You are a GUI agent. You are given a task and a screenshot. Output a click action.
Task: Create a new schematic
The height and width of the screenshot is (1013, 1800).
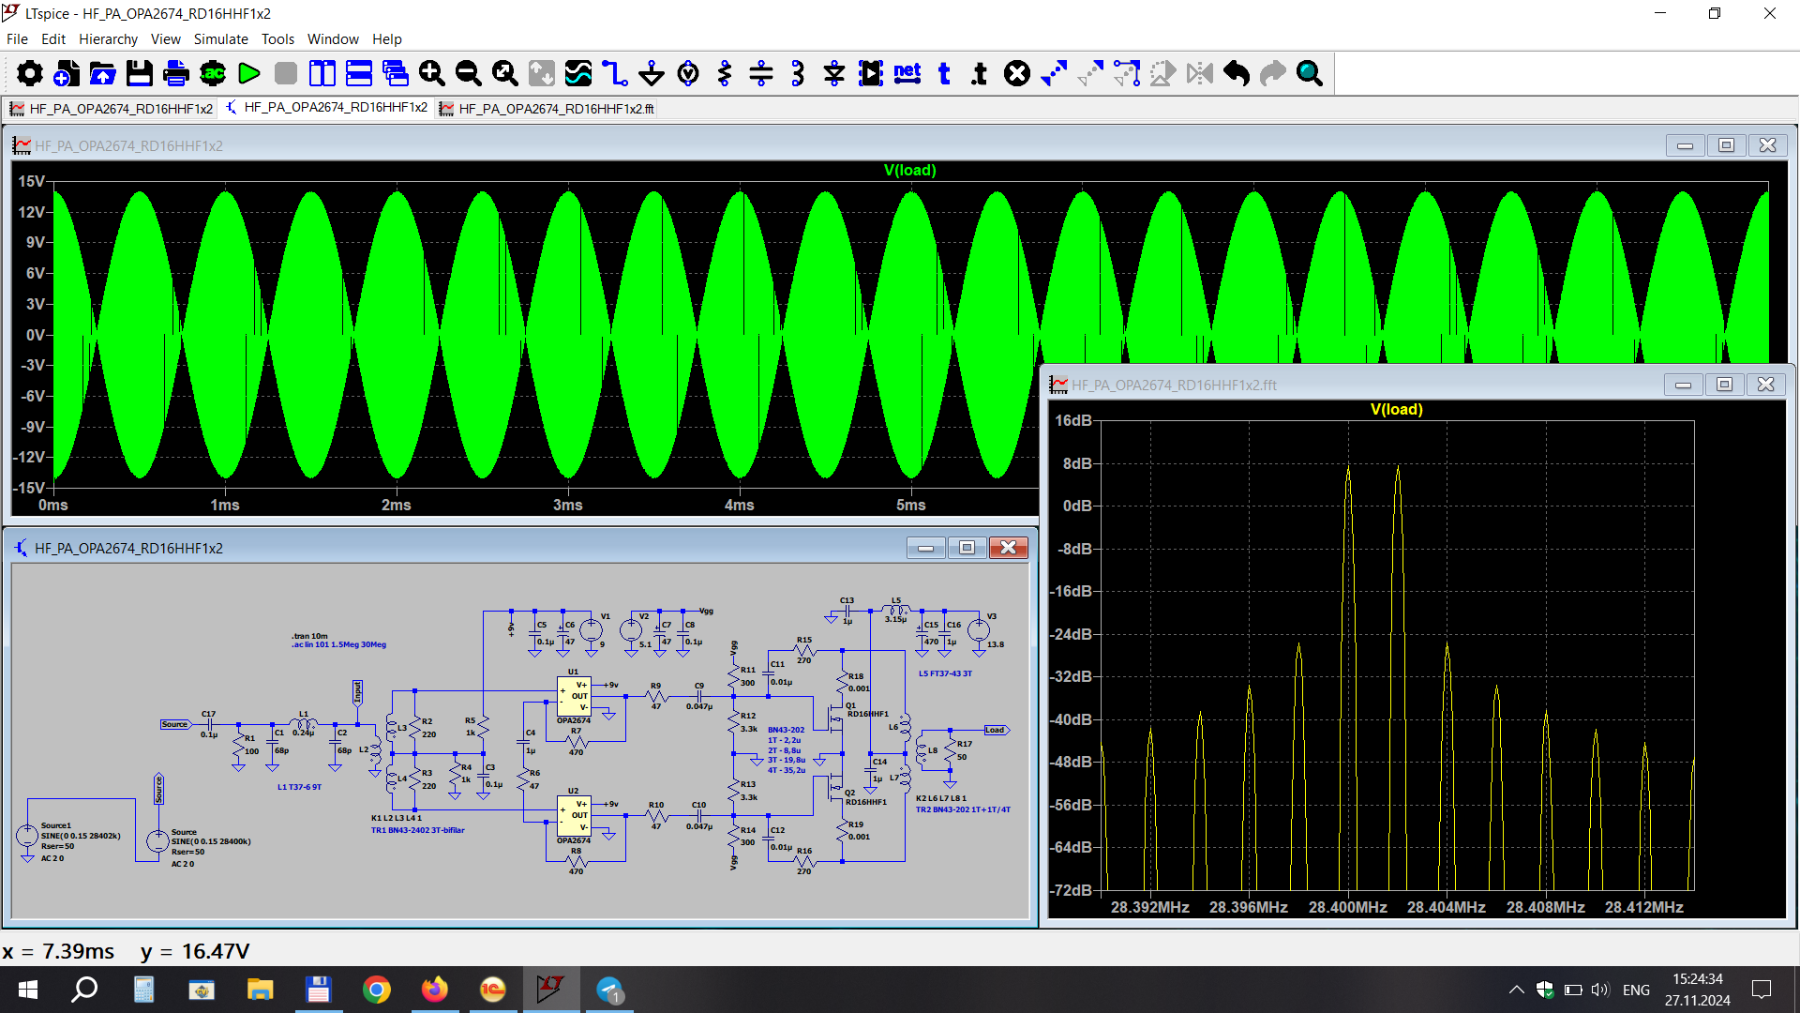pyautogui.click(x=66, y=73)
